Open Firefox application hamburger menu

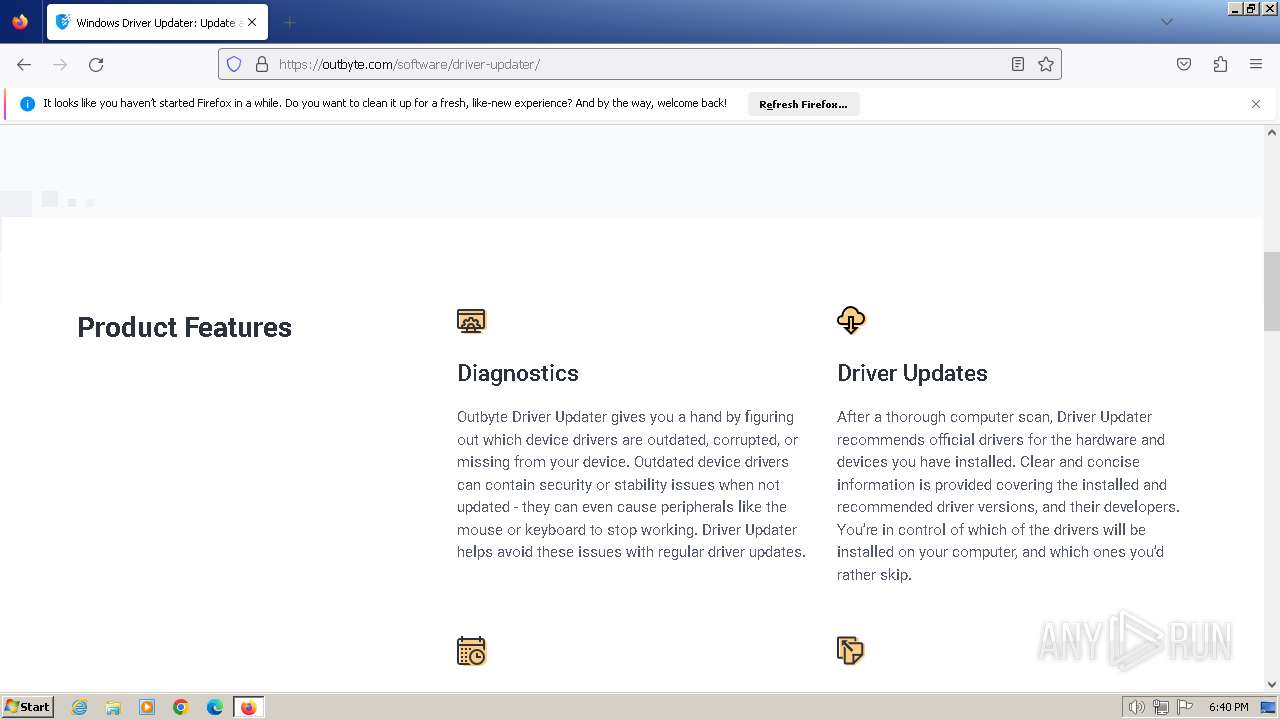click(1256, 64)
